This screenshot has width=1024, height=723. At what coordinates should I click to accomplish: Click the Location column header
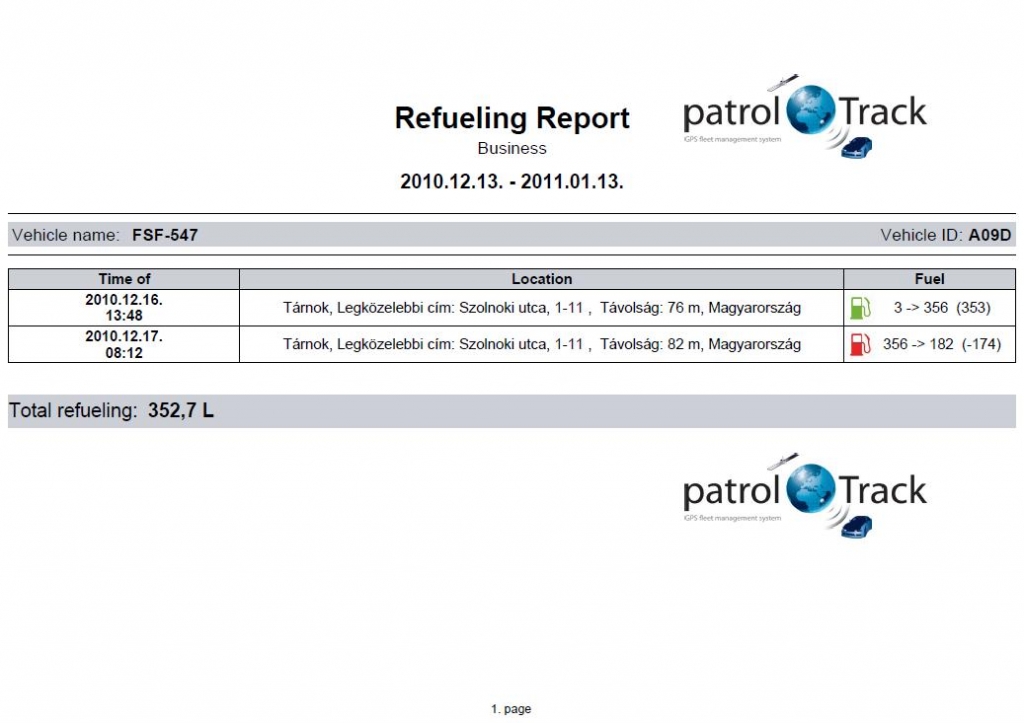541,279
